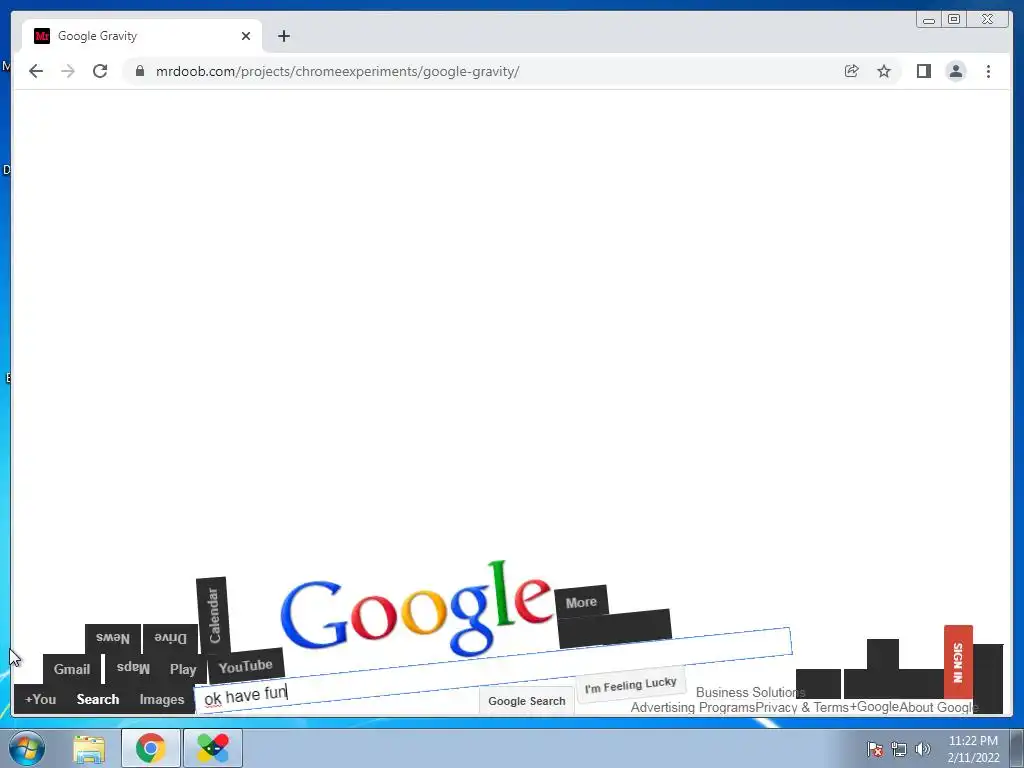Click the search box containing 'ok have fun'
1024x768 pixels.
pyautogui.click(x=493, y=671)
